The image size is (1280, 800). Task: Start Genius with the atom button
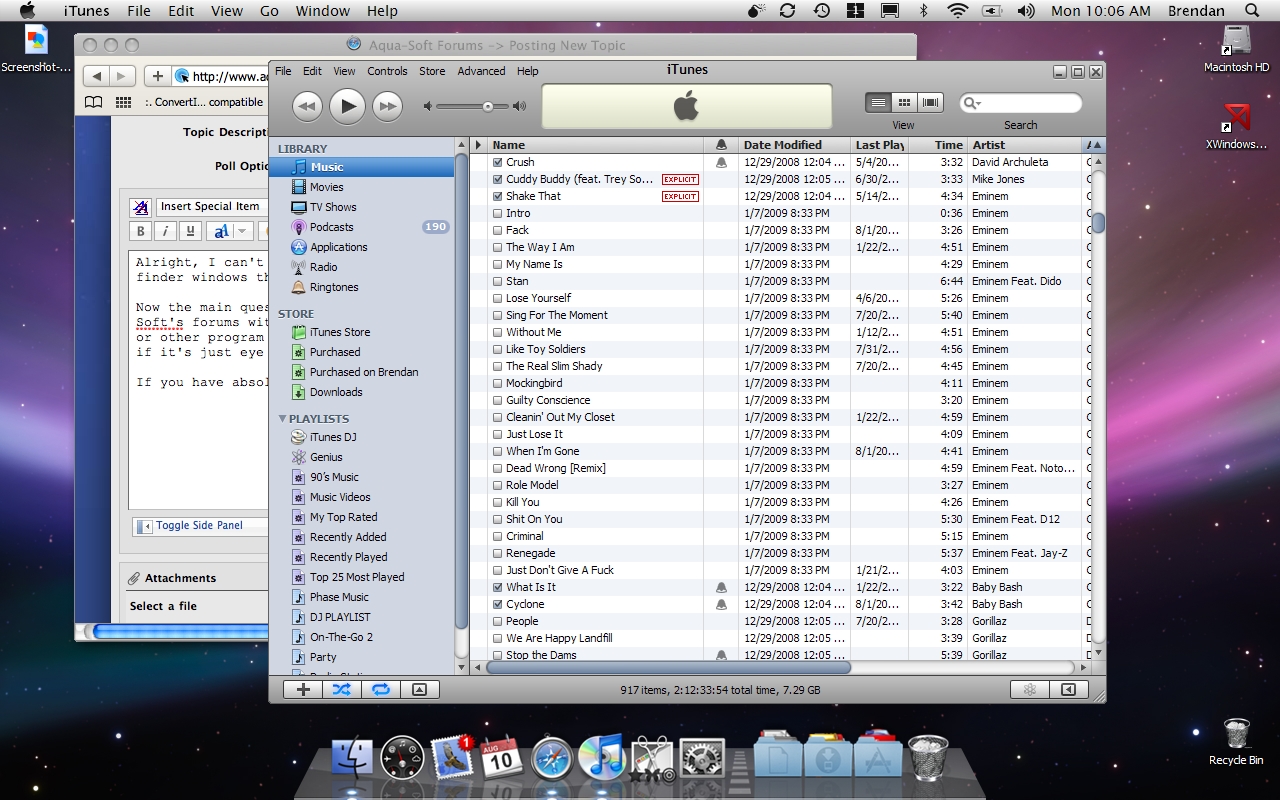(x=1030, y=690)
